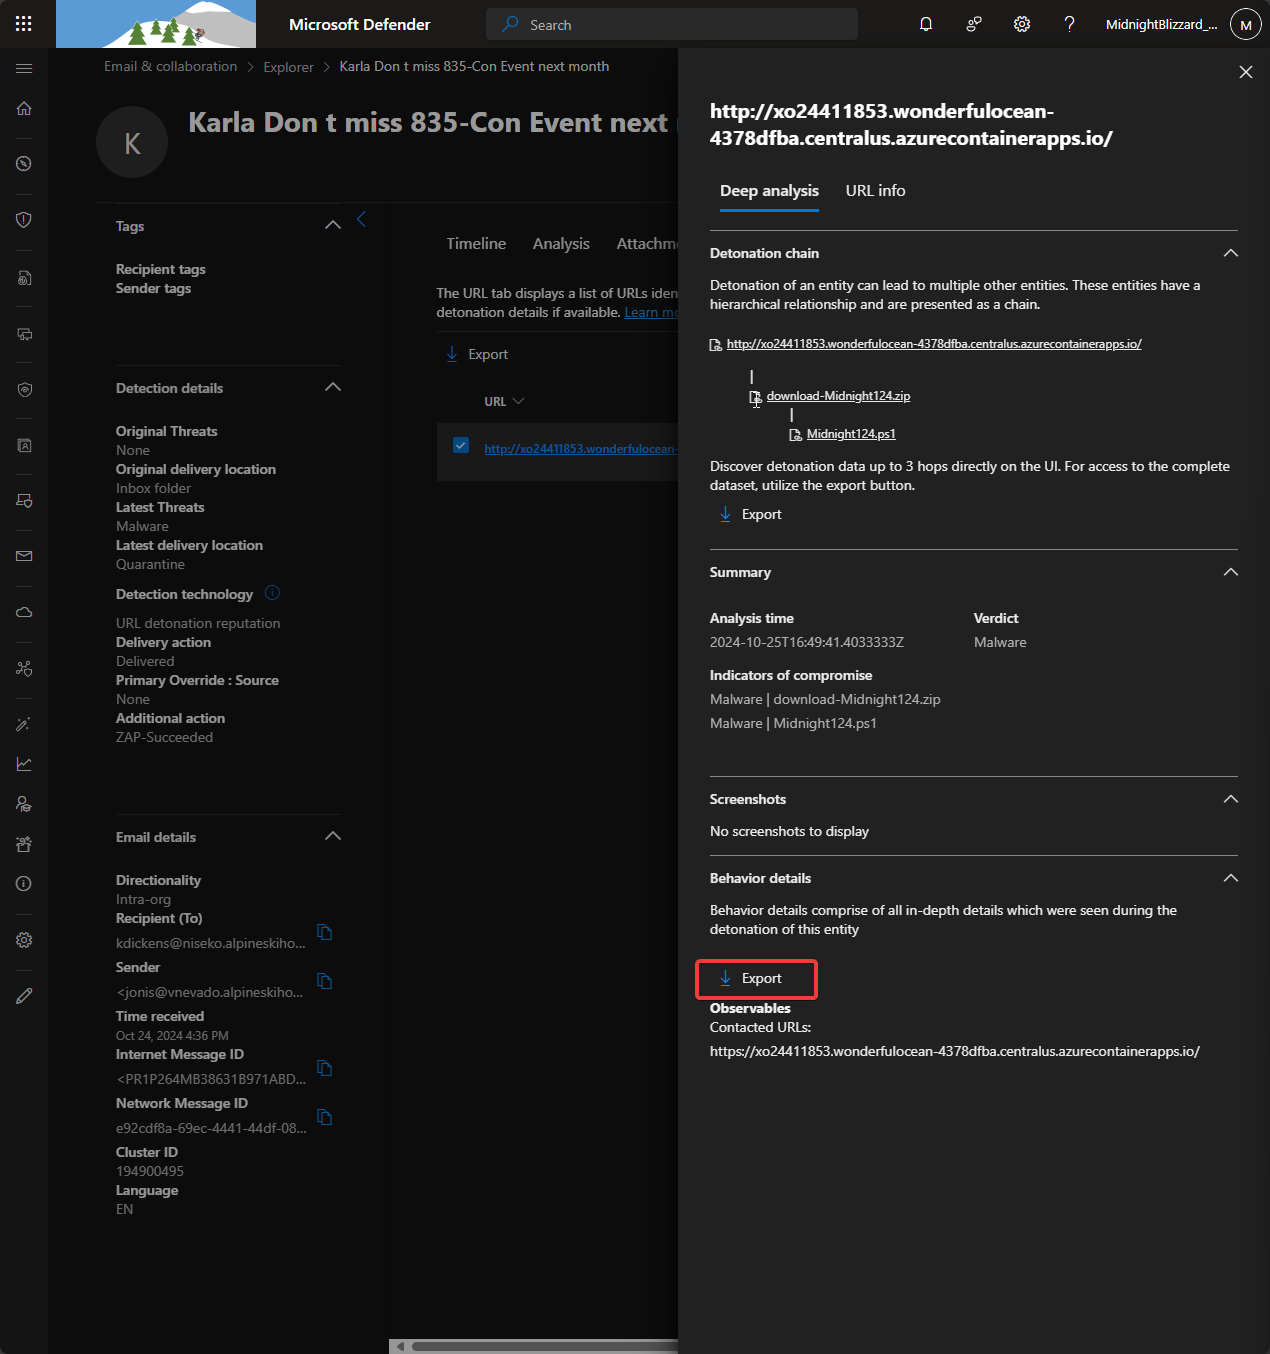The height and width of the screenshot is (1354, 1270).
Task: Uncheck the selected URL row checkbox
Action: point(460,445)
